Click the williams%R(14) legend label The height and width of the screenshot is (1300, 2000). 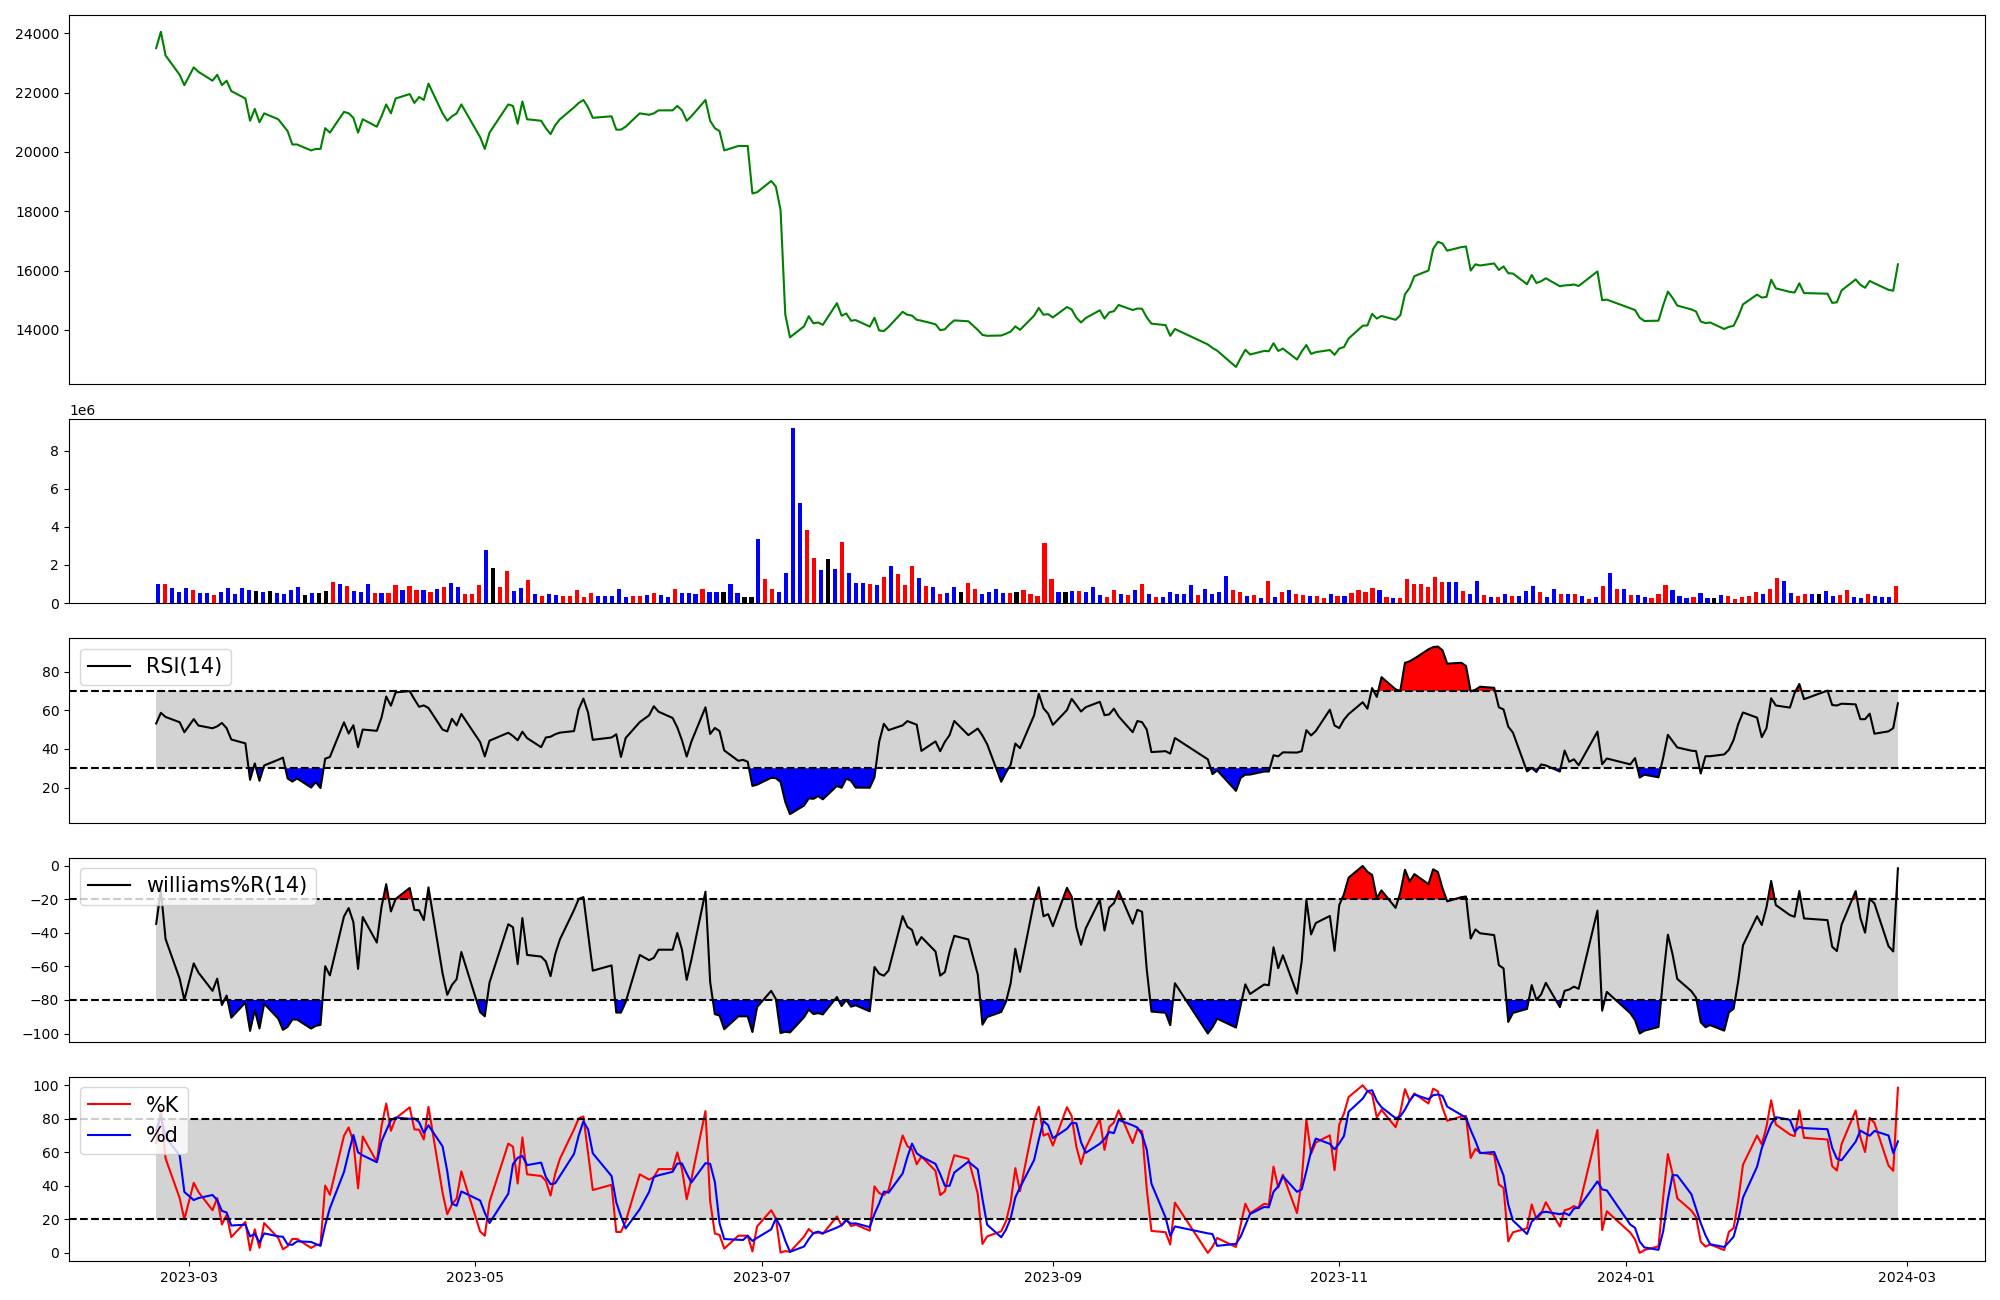tap(226, 885)
